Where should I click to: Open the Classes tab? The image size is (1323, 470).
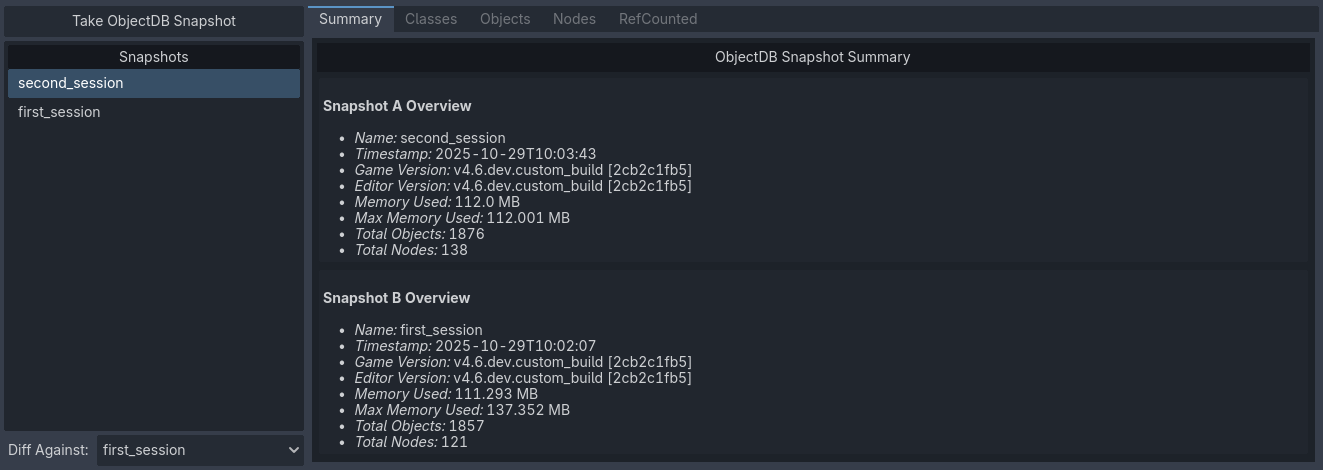[x=431, y=19]
